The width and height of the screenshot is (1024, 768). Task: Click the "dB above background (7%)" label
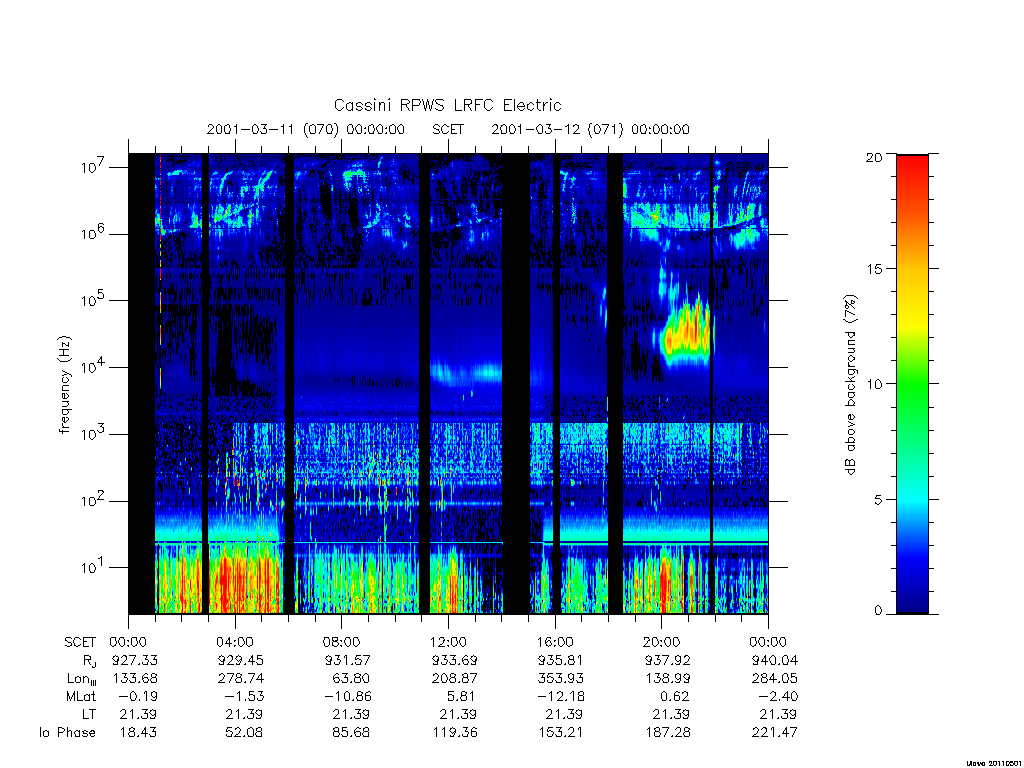pyautogui.click(x=850, y=385)
